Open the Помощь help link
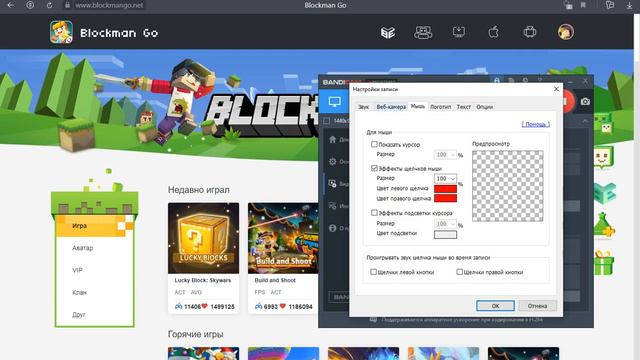 click(x=536, y=124)
